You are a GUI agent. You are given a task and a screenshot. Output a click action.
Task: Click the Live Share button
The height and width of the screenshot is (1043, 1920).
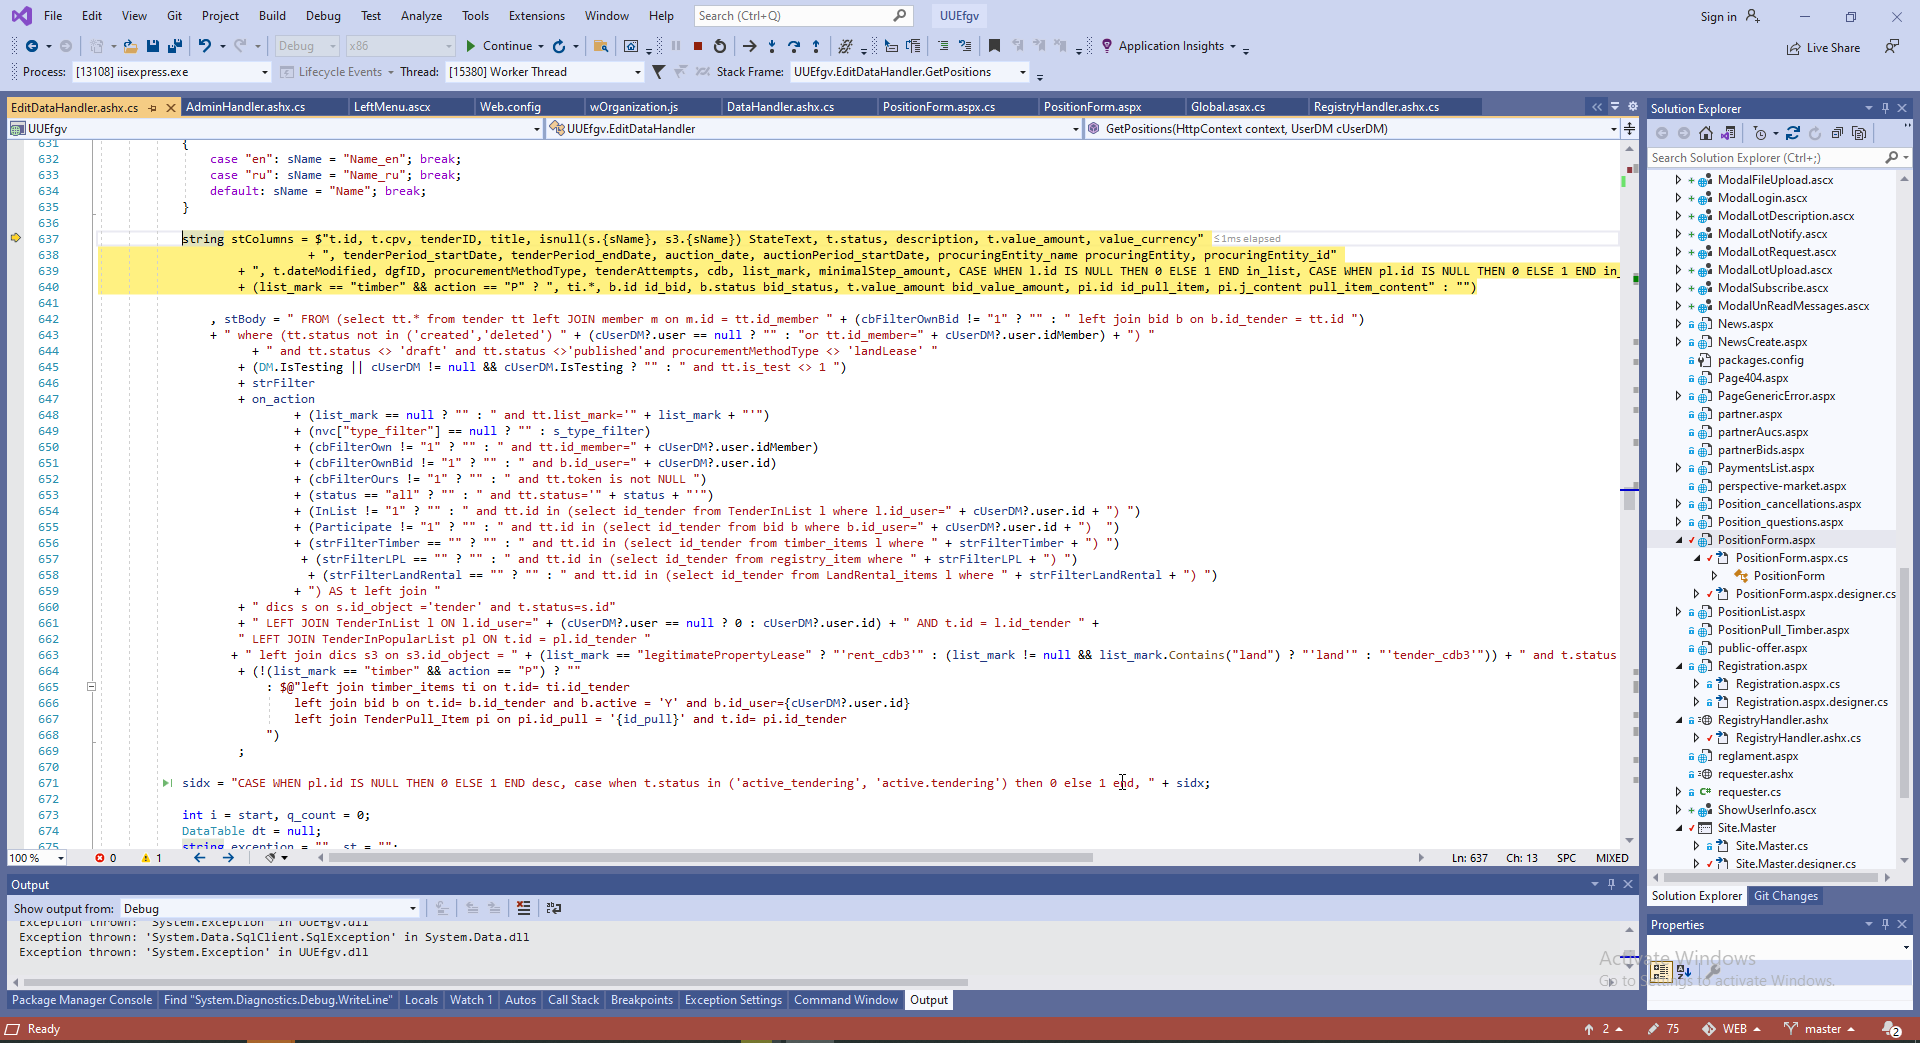point(1824,48)
